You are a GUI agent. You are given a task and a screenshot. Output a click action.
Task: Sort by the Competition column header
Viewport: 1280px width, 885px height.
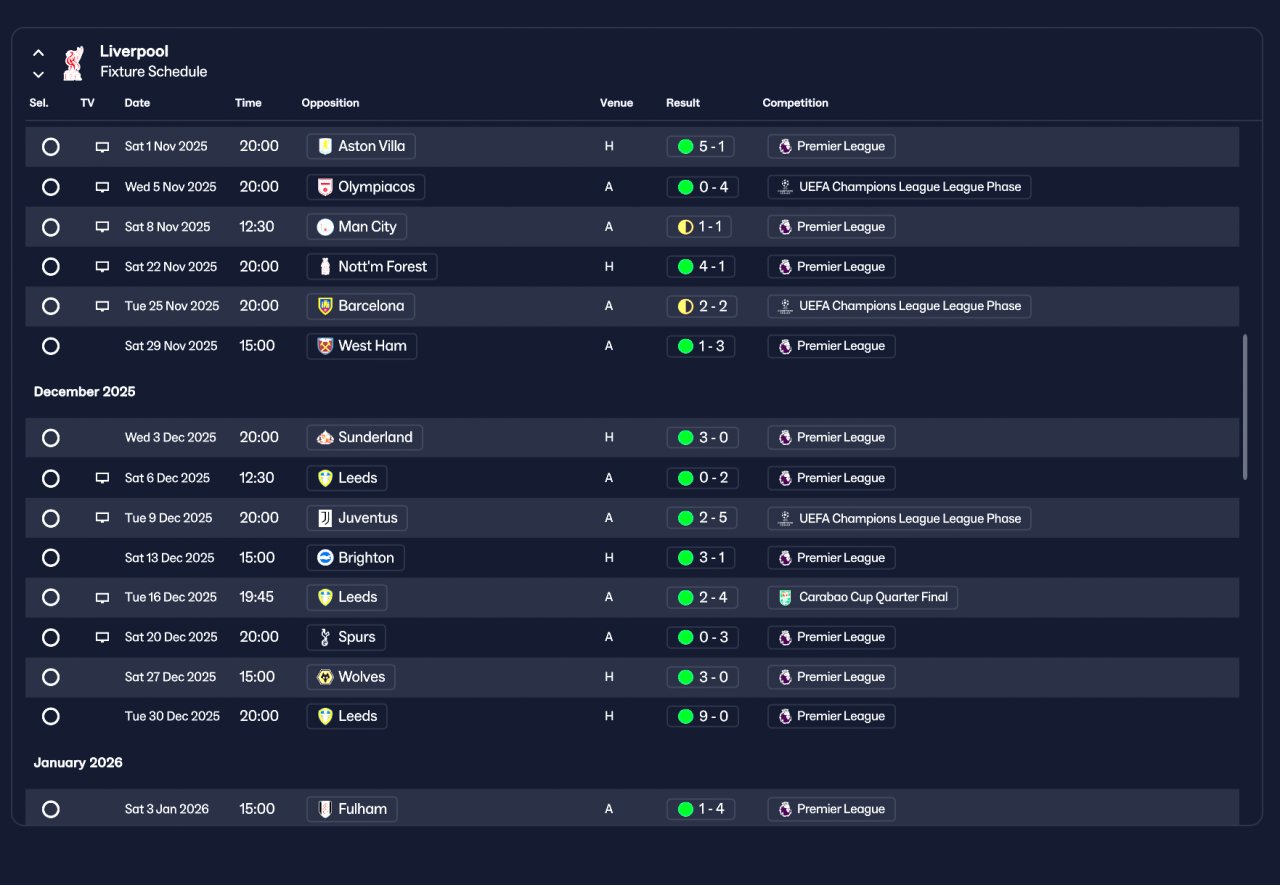point(795,103)
